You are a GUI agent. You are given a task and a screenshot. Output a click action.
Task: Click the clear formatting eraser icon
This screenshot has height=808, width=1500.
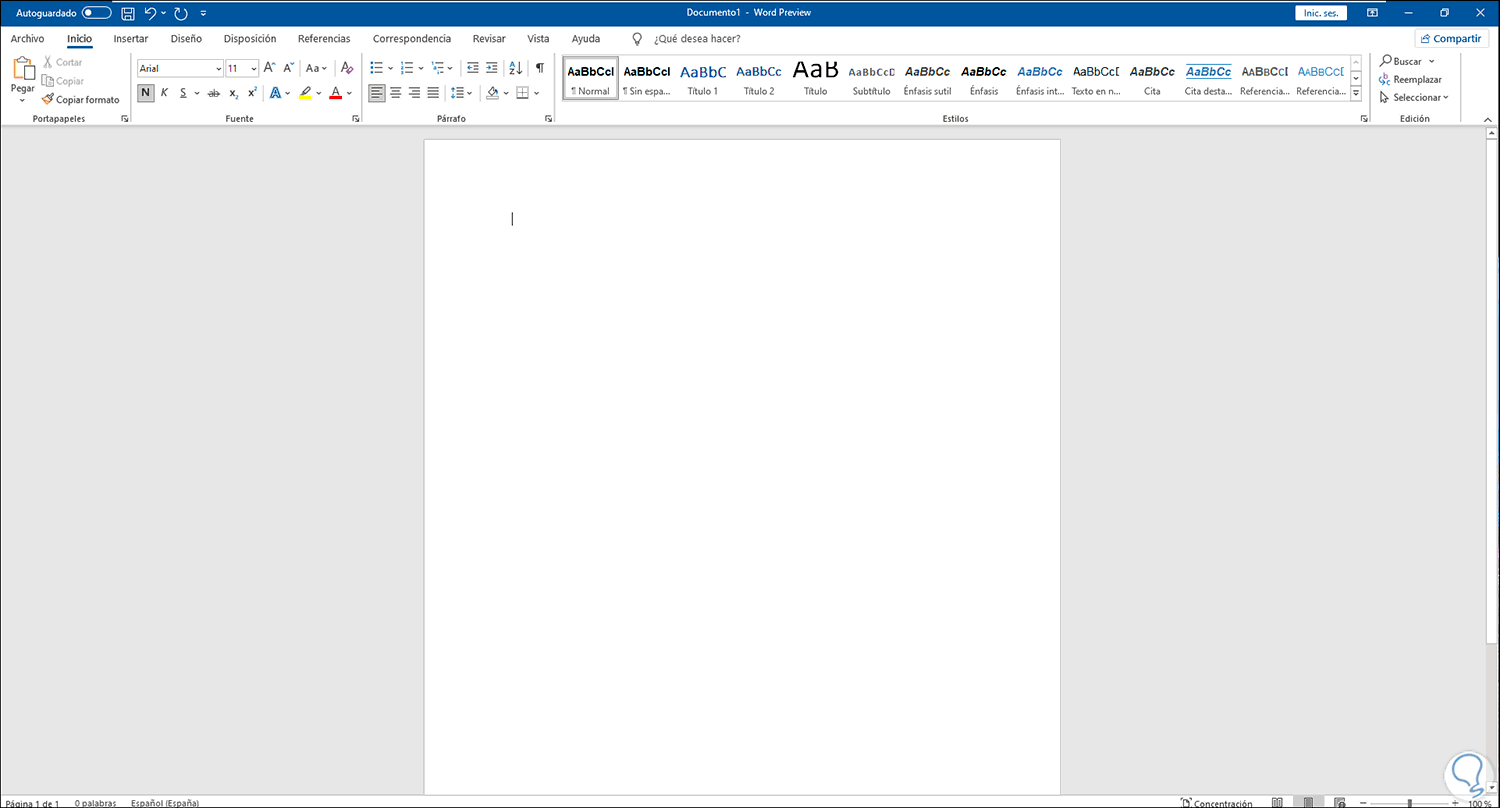(x=347, y=68)
